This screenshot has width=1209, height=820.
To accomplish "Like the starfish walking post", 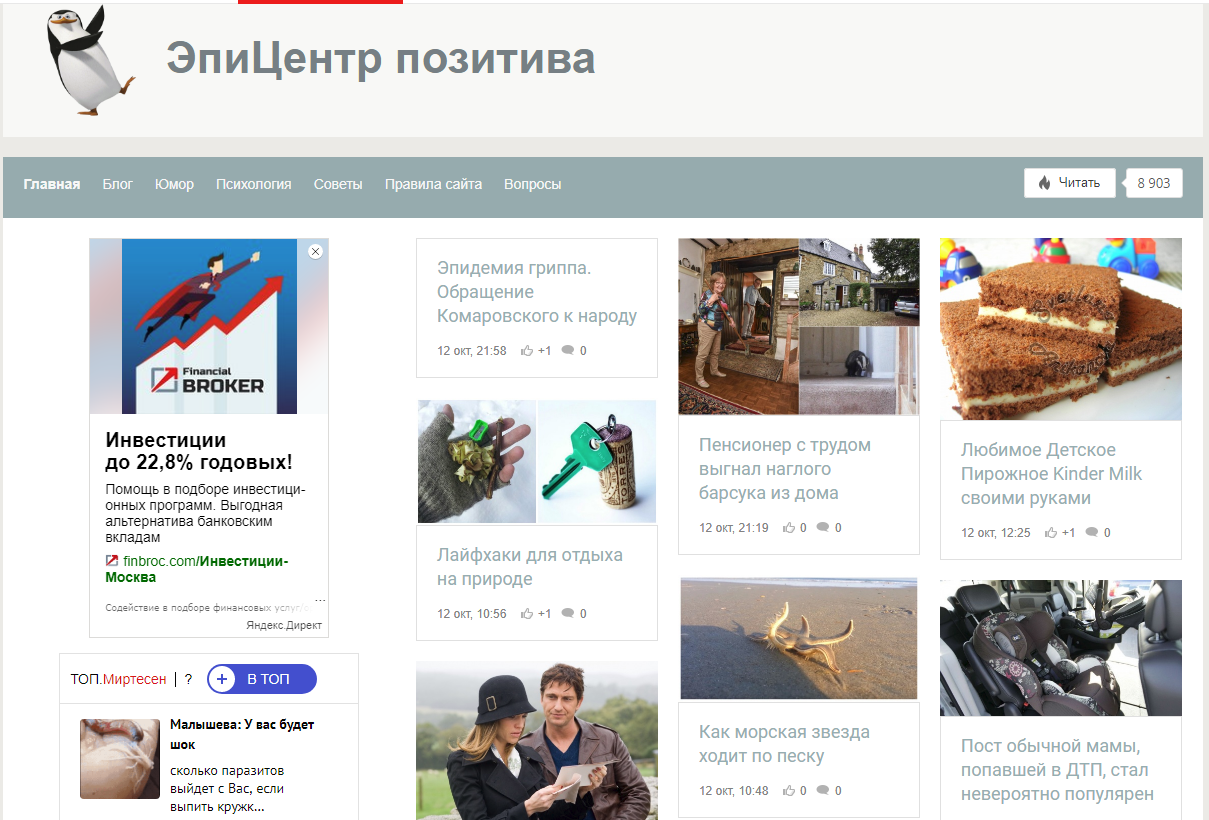I will pyautogui.click(x=789, y=791).
